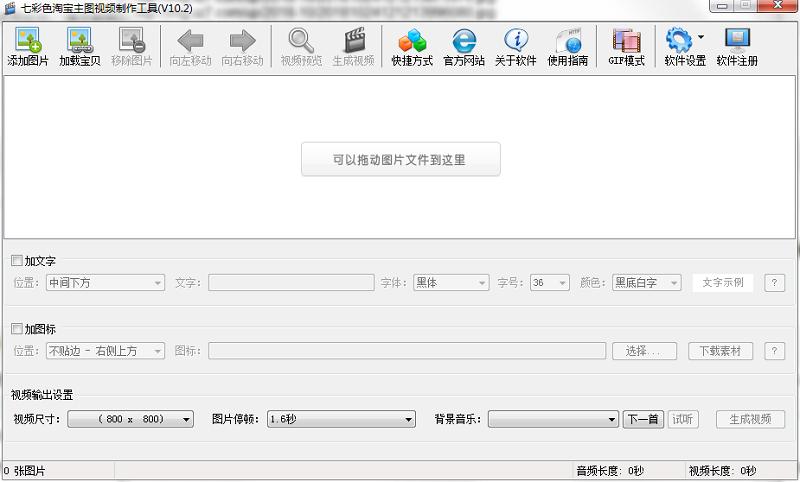This screenshot has height=482, width=800.
Task: Minimize the window
Action: [722, 6]
